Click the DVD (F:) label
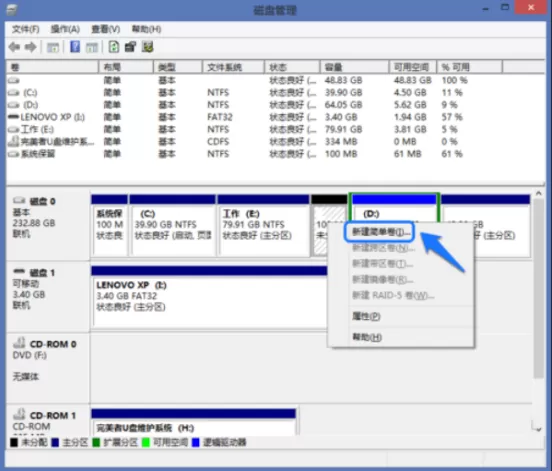 tap(30, 356)
